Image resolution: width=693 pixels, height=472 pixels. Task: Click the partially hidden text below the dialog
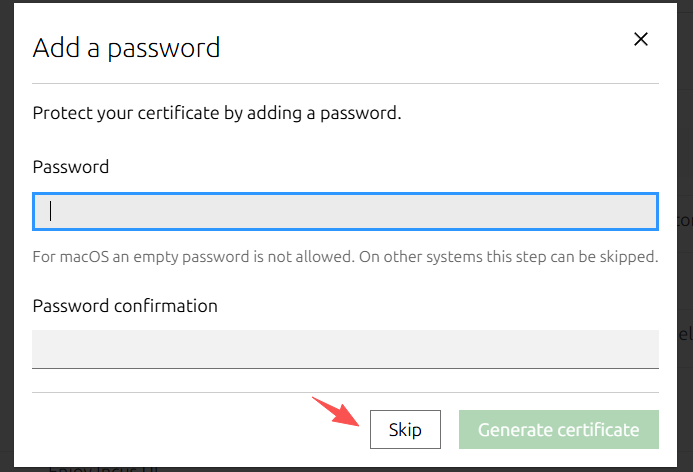[103, 469]
